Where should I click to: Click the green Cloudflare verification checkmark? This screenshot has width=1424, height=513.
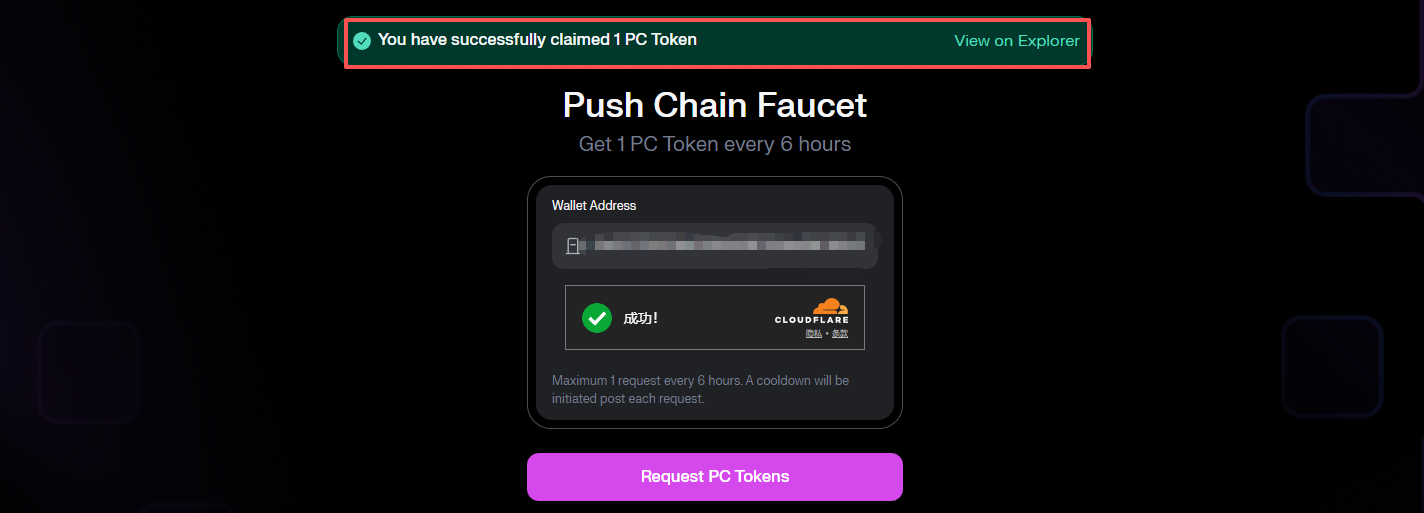597,318
